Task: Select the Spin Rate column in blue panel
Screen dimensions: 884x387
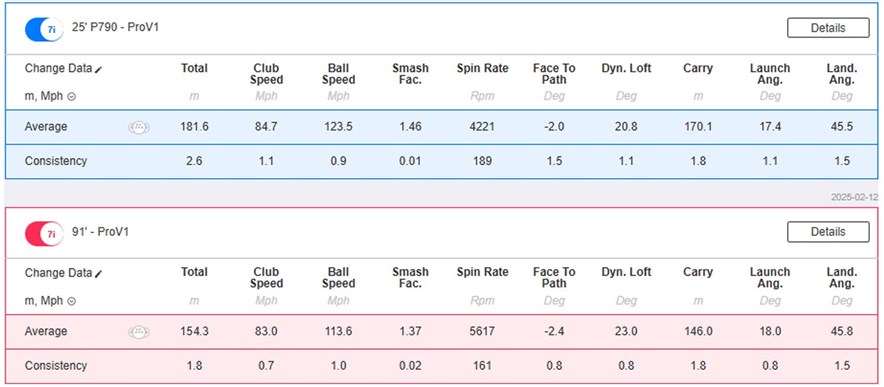Action: pos(483,68)
